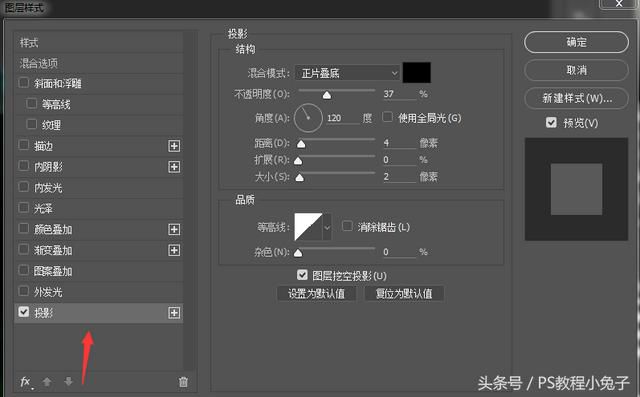This screenshot has height=397, width=640.
Task: Click the 距离 slider handle
Action: tap(301, 144)
